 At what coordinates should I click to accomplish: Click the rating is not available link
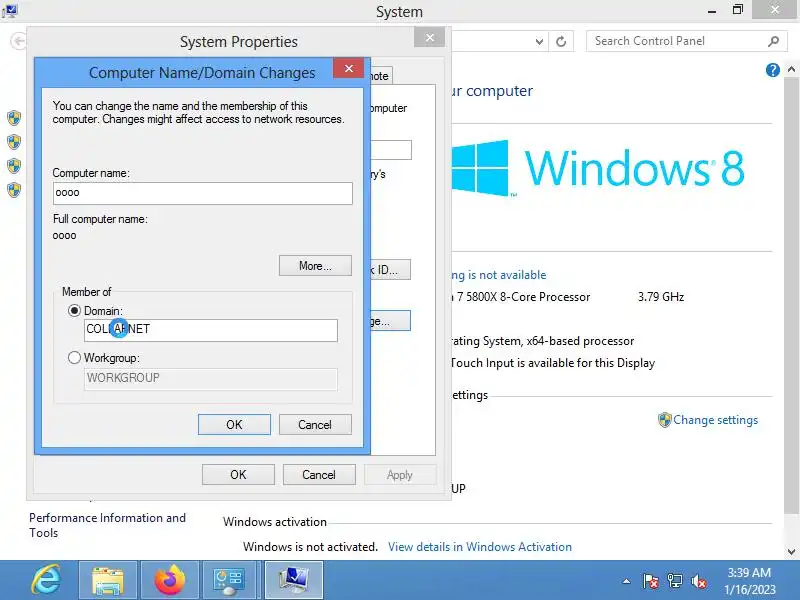[499, 275]
